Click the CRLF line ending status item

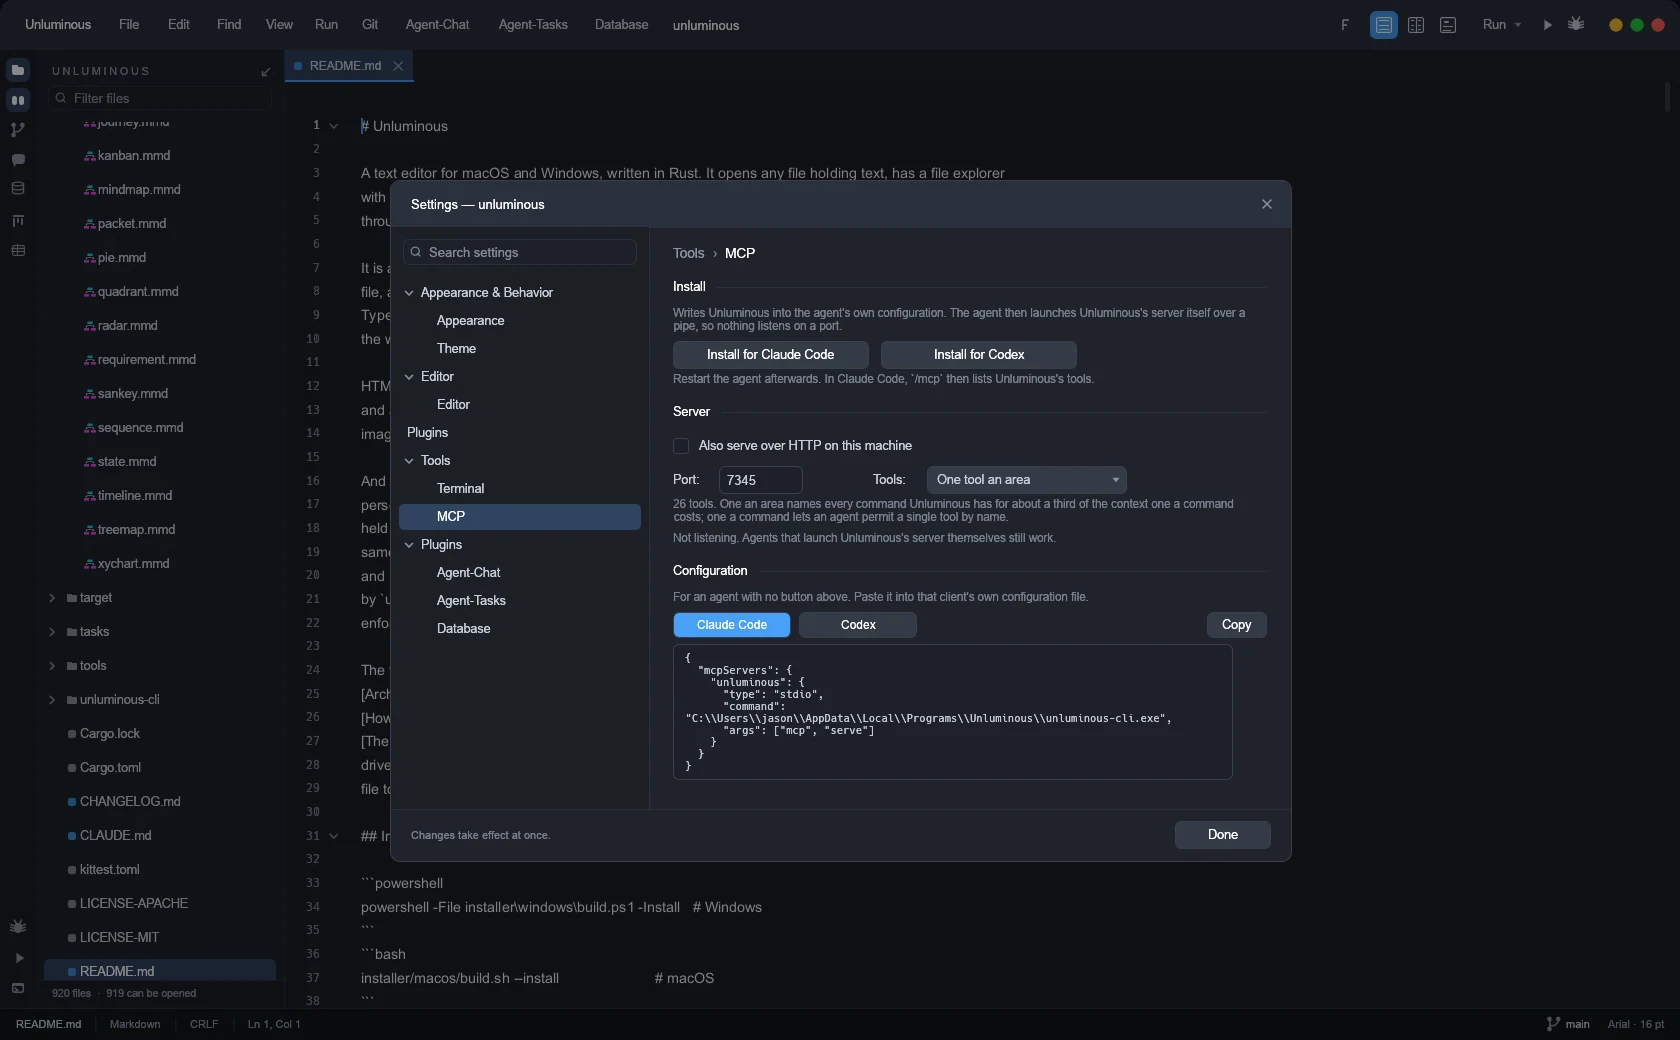(204, 1024)
